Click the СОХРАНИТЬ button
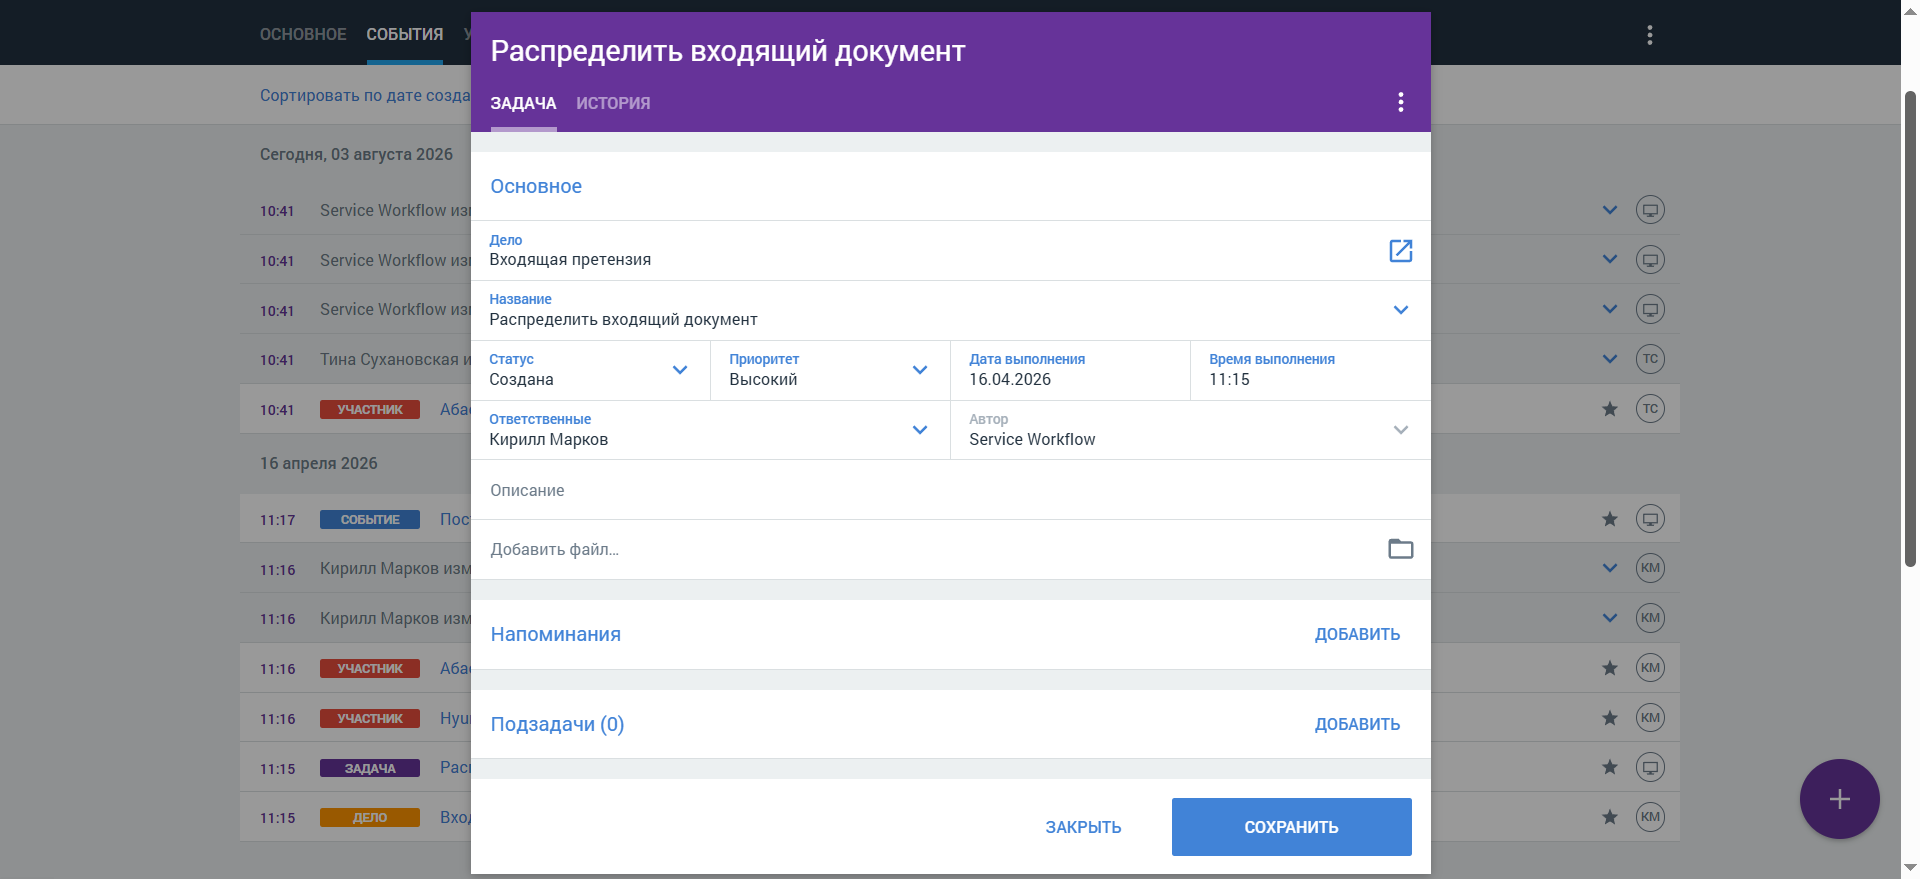The width and height of the screenshot is (1920, 879). (1291, 827)
